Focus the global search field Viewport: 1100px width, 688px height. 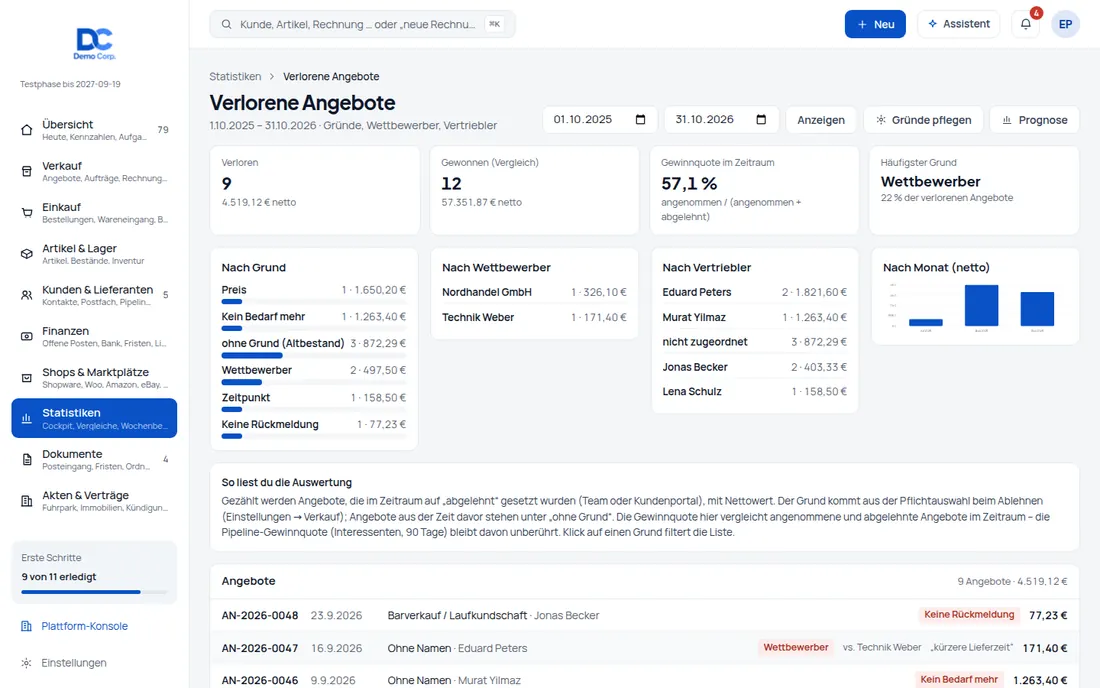(x=362, y=25)
